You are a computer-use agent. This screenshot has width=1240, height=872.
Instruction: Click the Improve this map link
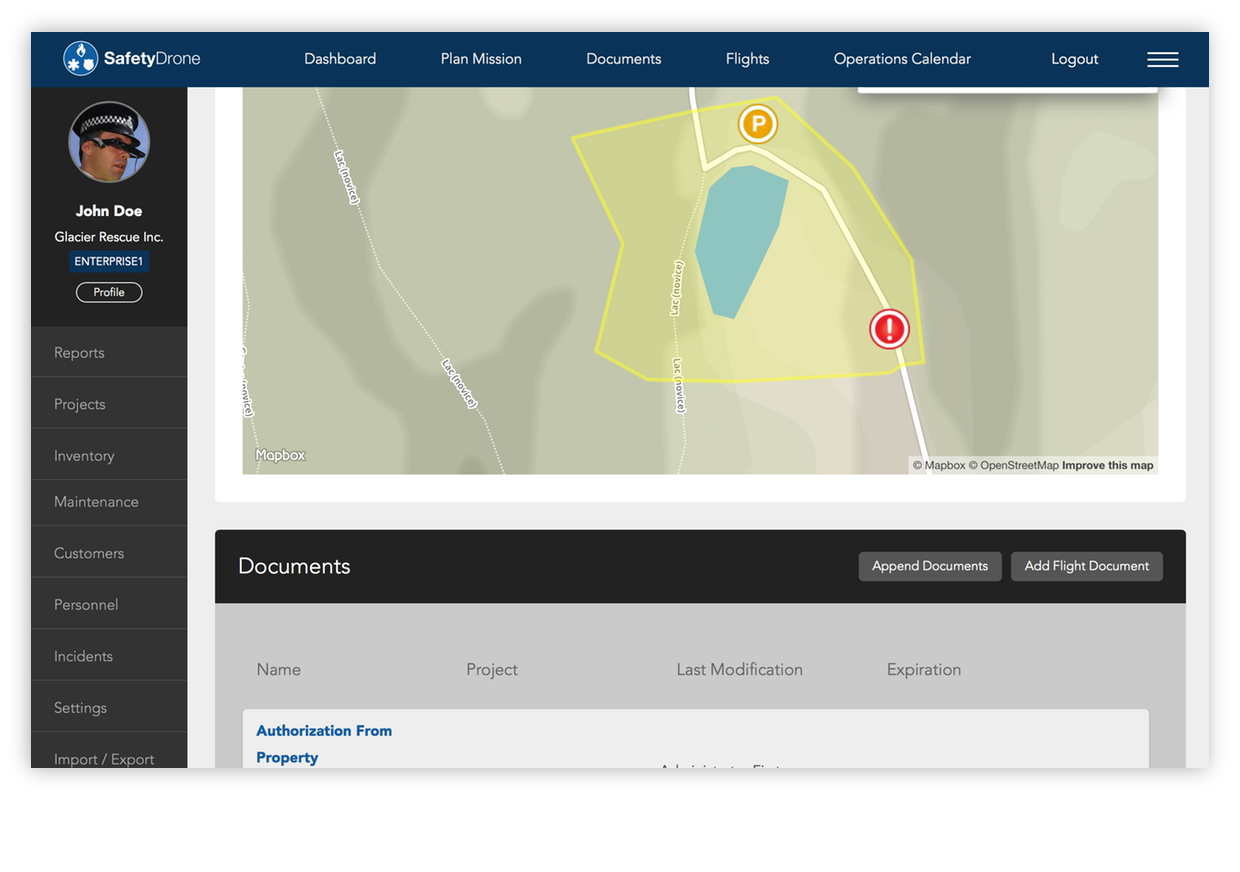coord(1107,465)
